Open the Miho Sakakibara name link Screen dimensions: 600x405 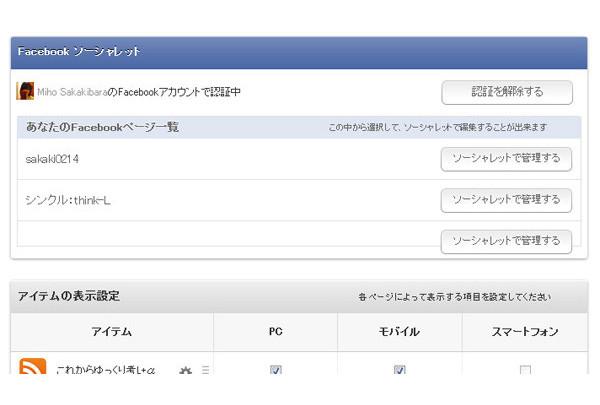72,92
